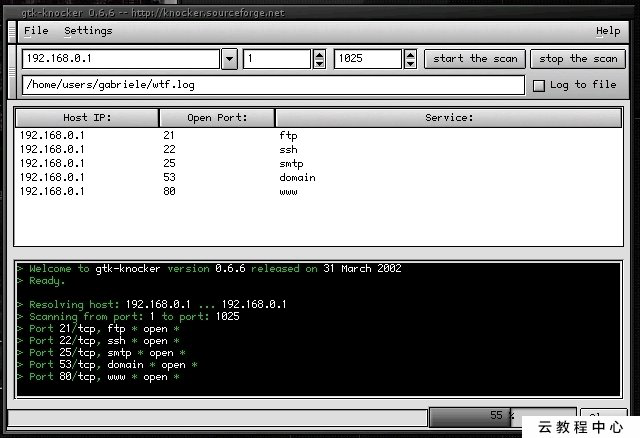Viewport: 640px width, 438px height.
Task: Enable the Log to file checkbox
Action: pos(539,86)
